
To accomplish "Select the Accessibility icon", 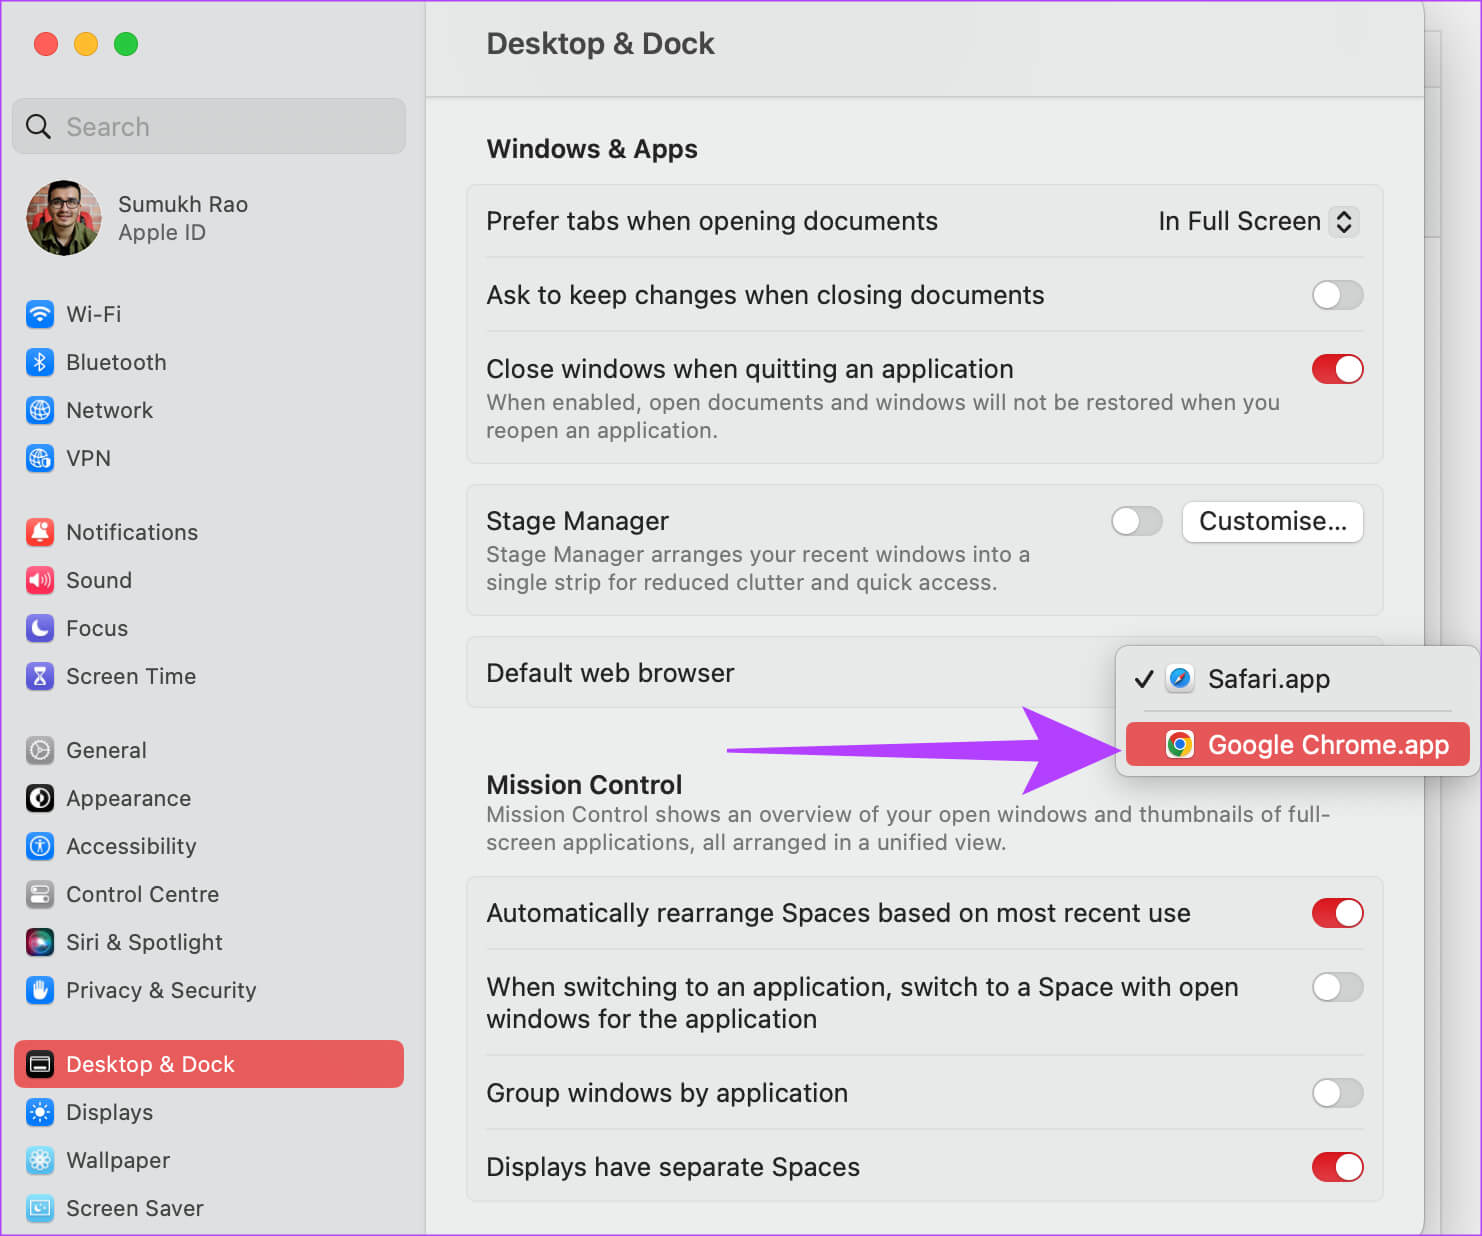I will click(x=40, y=846).
